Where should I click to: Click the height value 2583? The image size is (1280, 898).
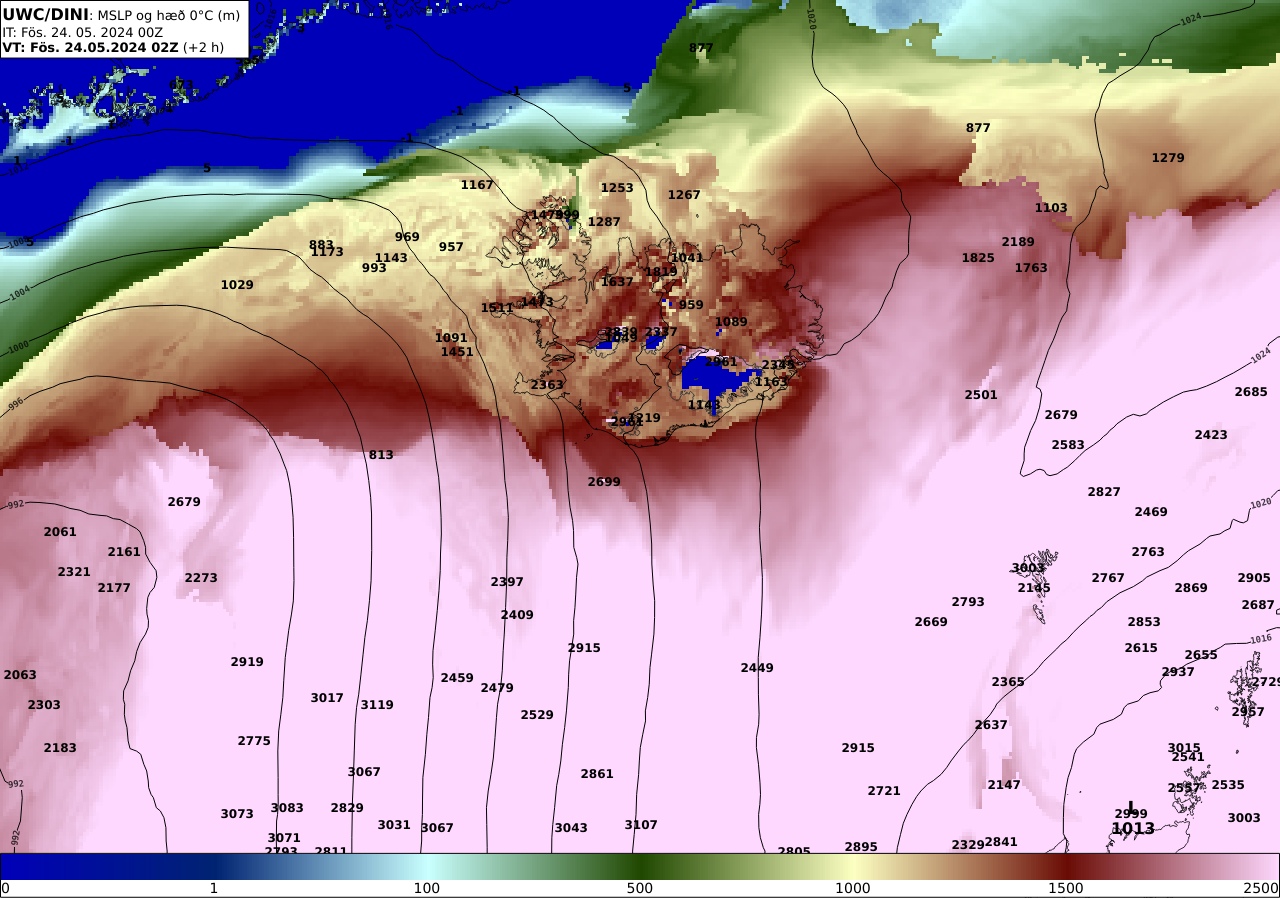(x=1068, y=445)
